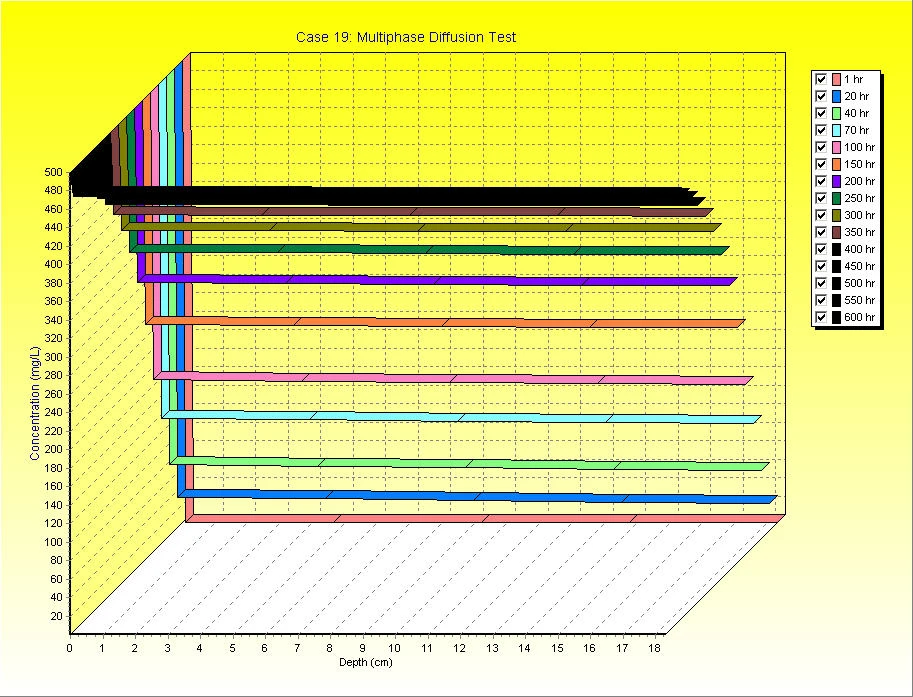Click the brown 350 hr color swatch

coord(836,232)
